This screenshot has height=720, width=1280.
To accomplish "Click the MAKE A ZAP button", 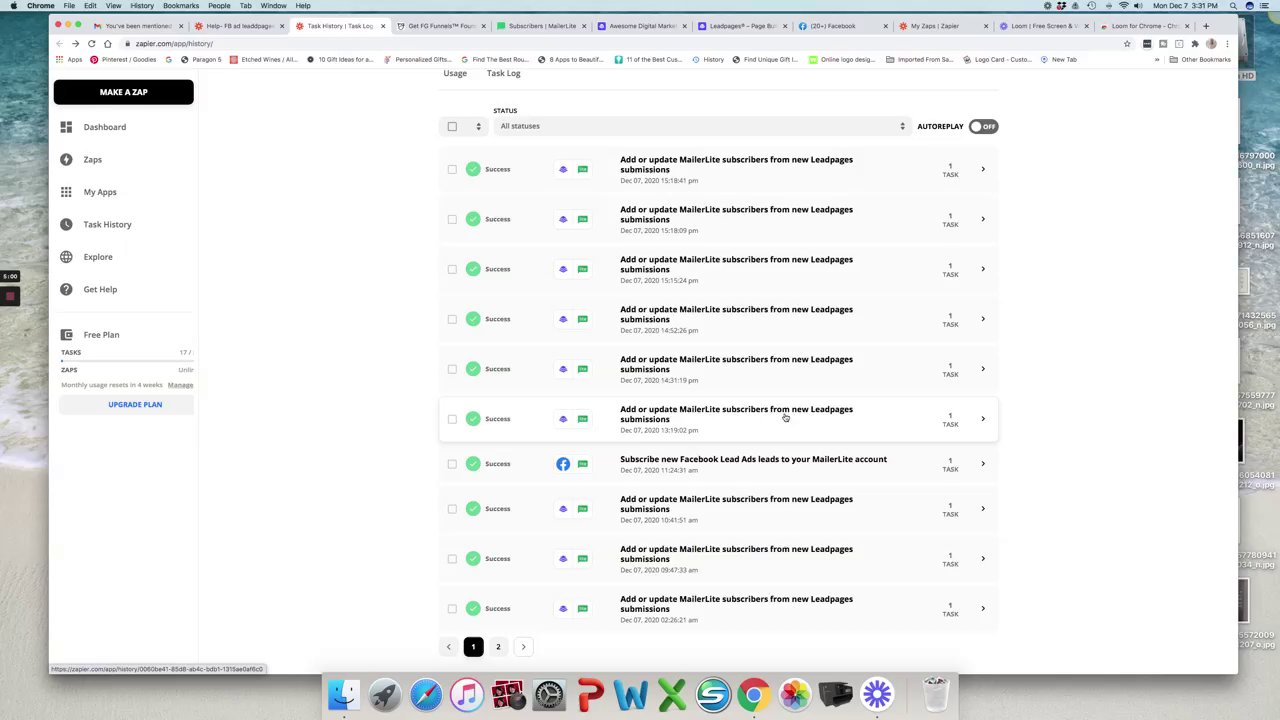I will click(124, 92).
